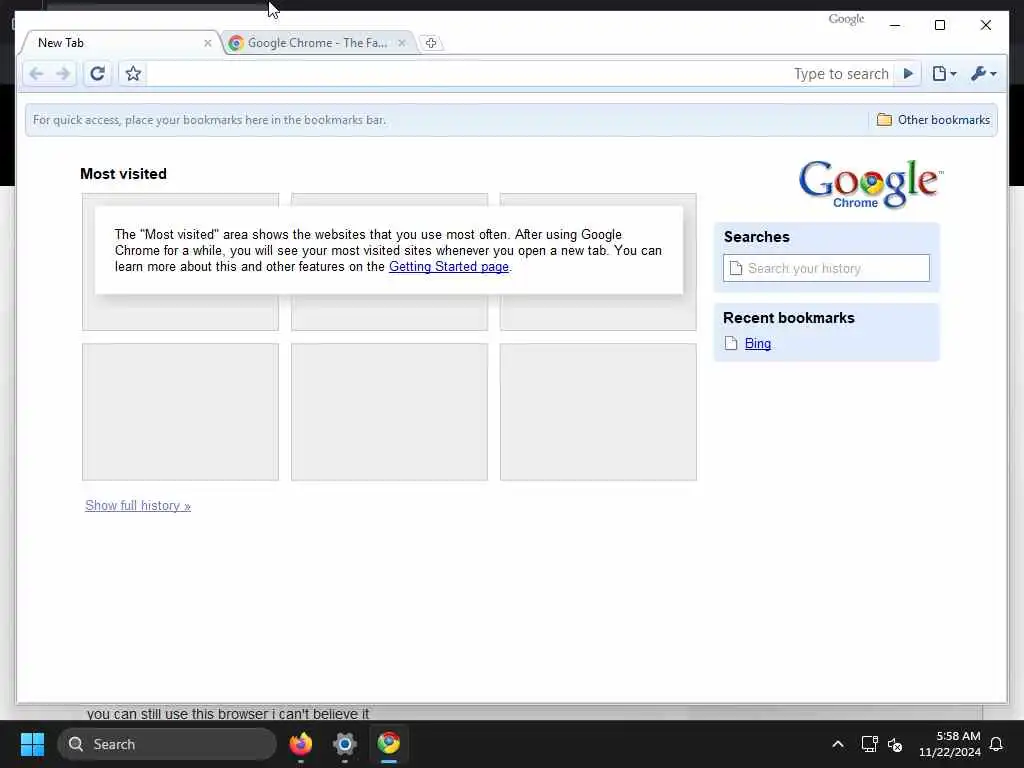Open the clock showing 5:58 AM
1024x768 pixels.
pyautogui.click(x=950, y=744)
